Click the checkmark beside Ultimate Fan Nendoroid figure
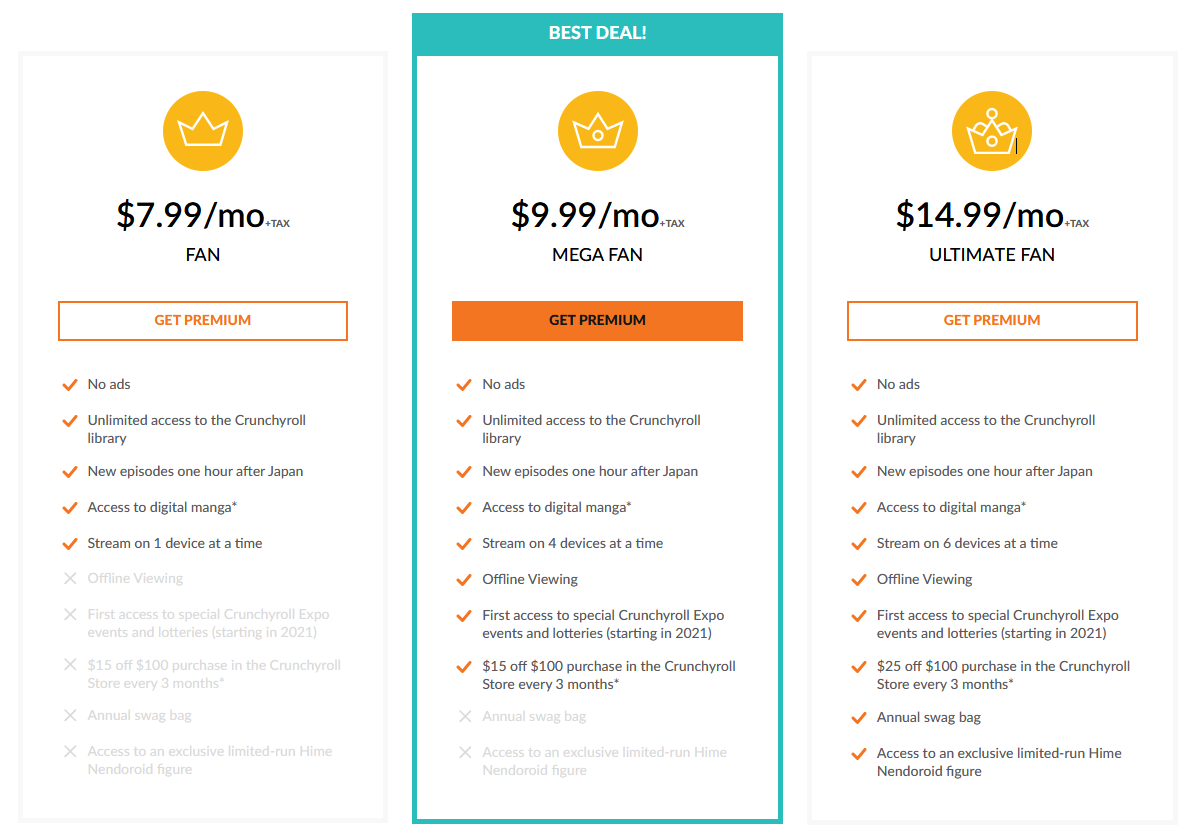The height and width of the screenshot is (833, 1198). 858,753
